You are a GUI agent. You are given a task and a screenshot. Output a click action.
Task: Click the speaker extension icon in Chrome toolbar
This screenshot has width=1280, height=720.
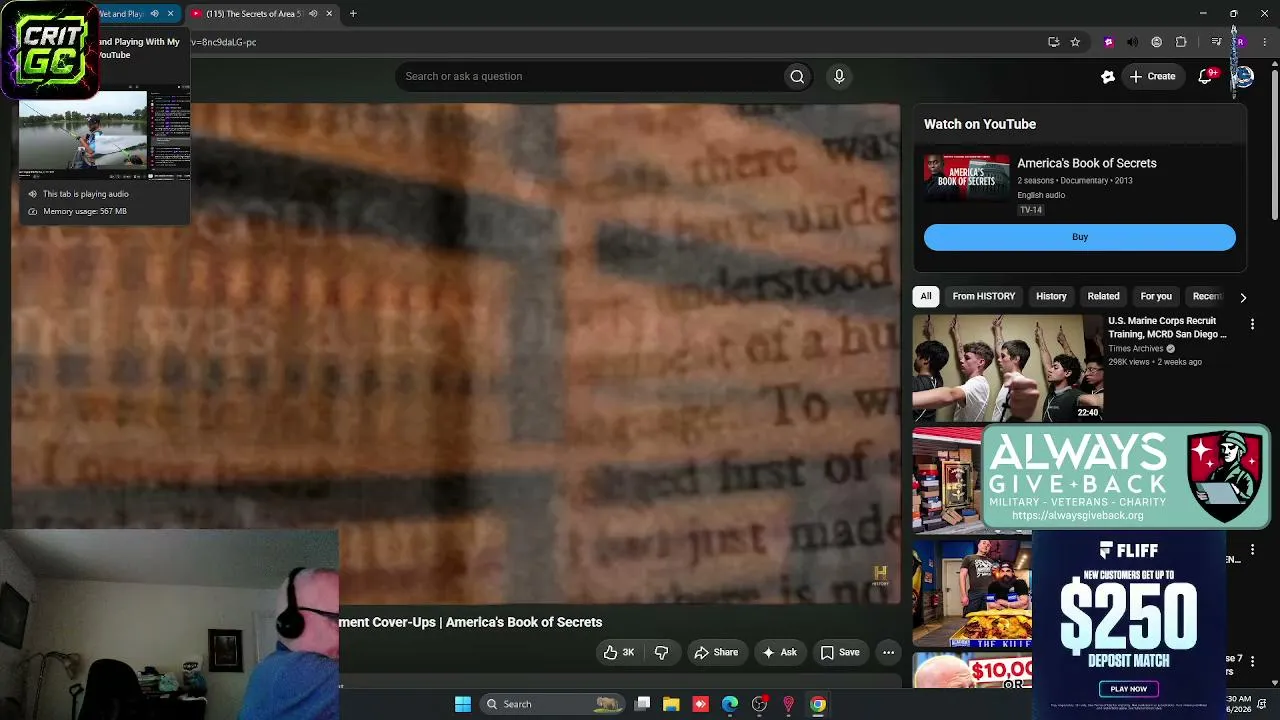(x=1132, y=42)
